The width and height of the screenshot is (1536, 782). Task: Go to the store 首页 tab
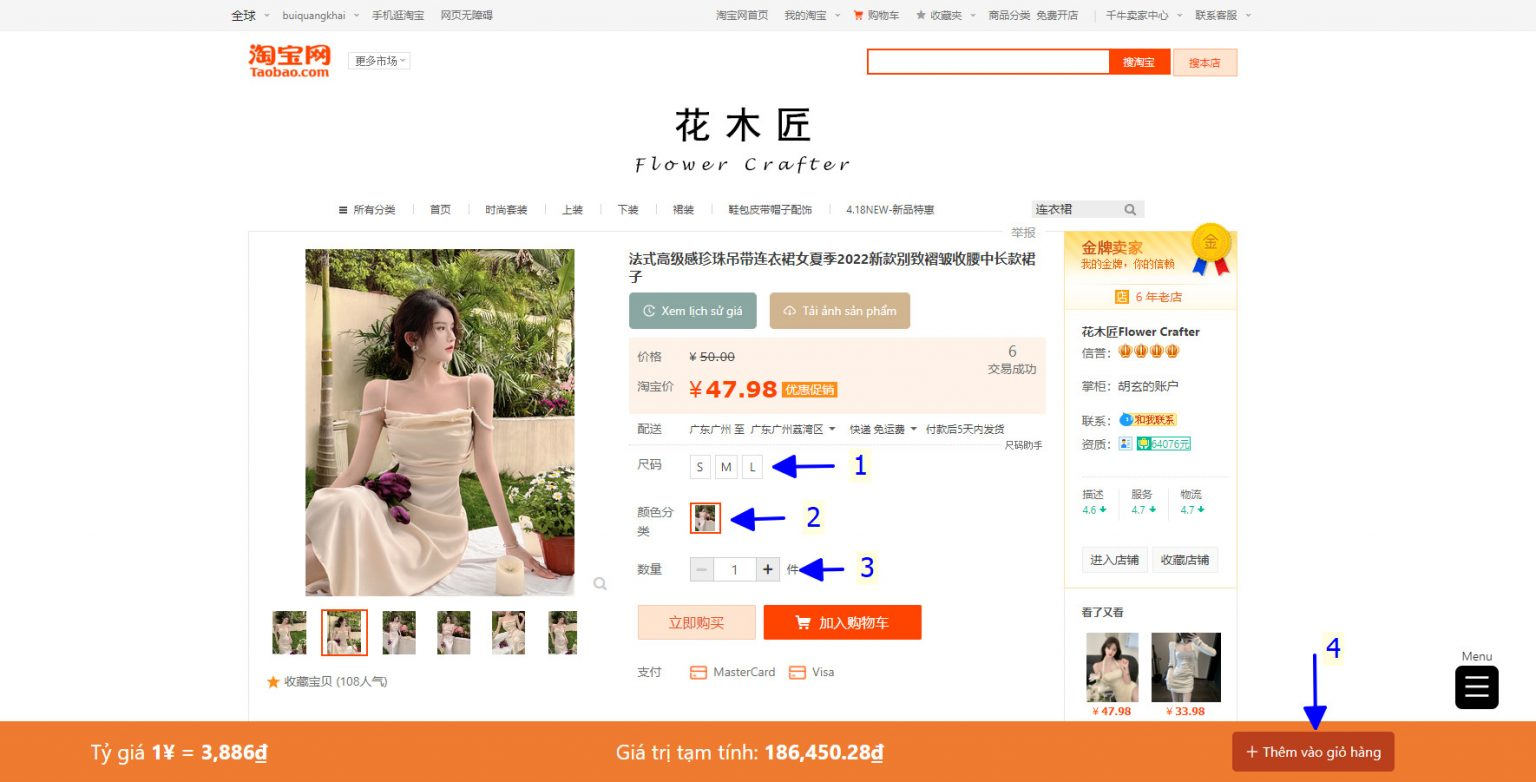pyautogui.click(x=440, y=210)
